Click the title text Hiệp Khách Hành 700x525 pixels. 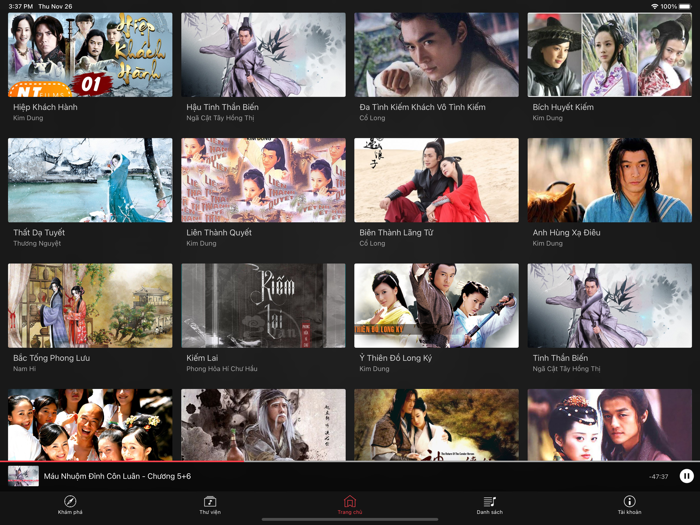(x=45, y=107)
